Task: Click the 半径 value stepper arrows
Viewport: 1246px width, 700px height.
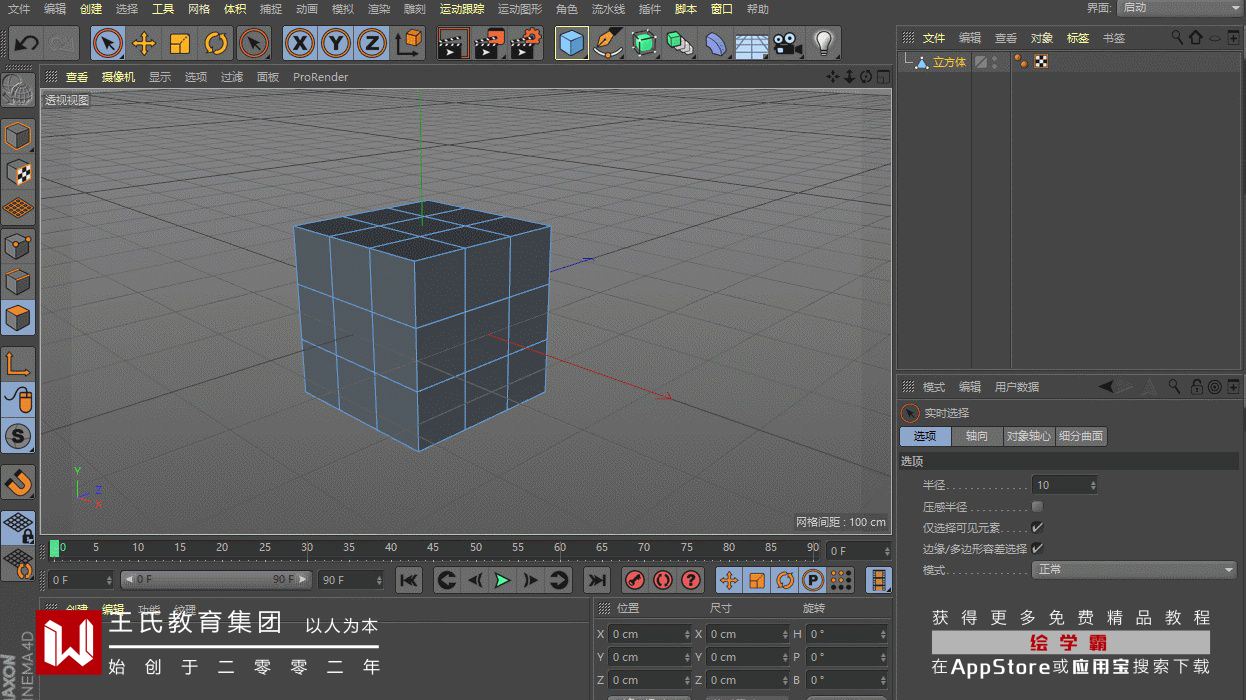Action: click(1092, 485)
